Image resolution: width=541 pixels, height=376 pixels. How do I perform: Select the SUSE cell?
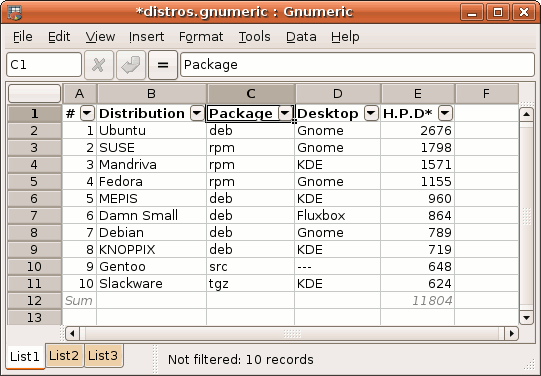point(151,148)
